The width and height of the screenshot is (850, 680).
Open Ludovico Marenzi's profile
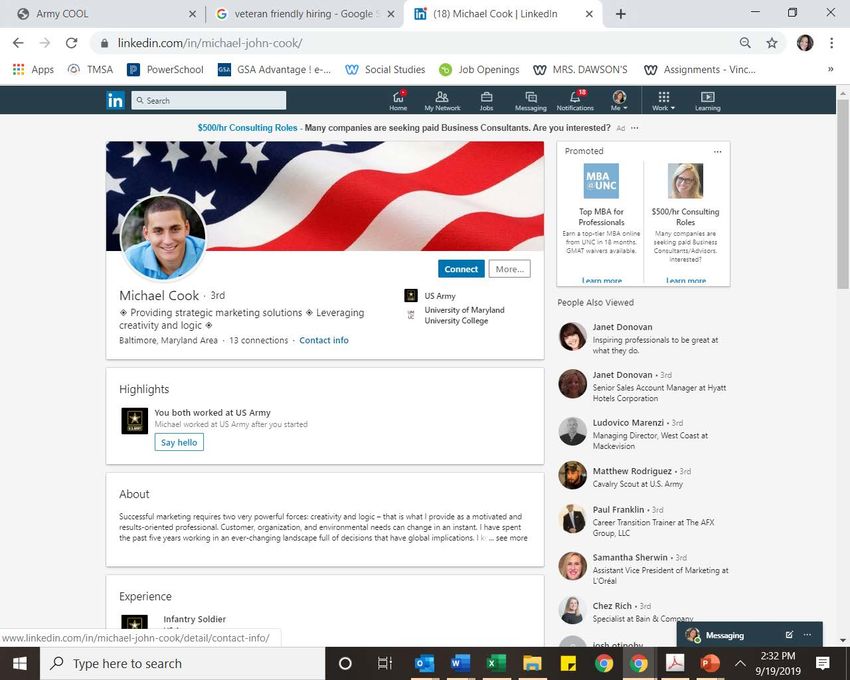pos(628,423)
